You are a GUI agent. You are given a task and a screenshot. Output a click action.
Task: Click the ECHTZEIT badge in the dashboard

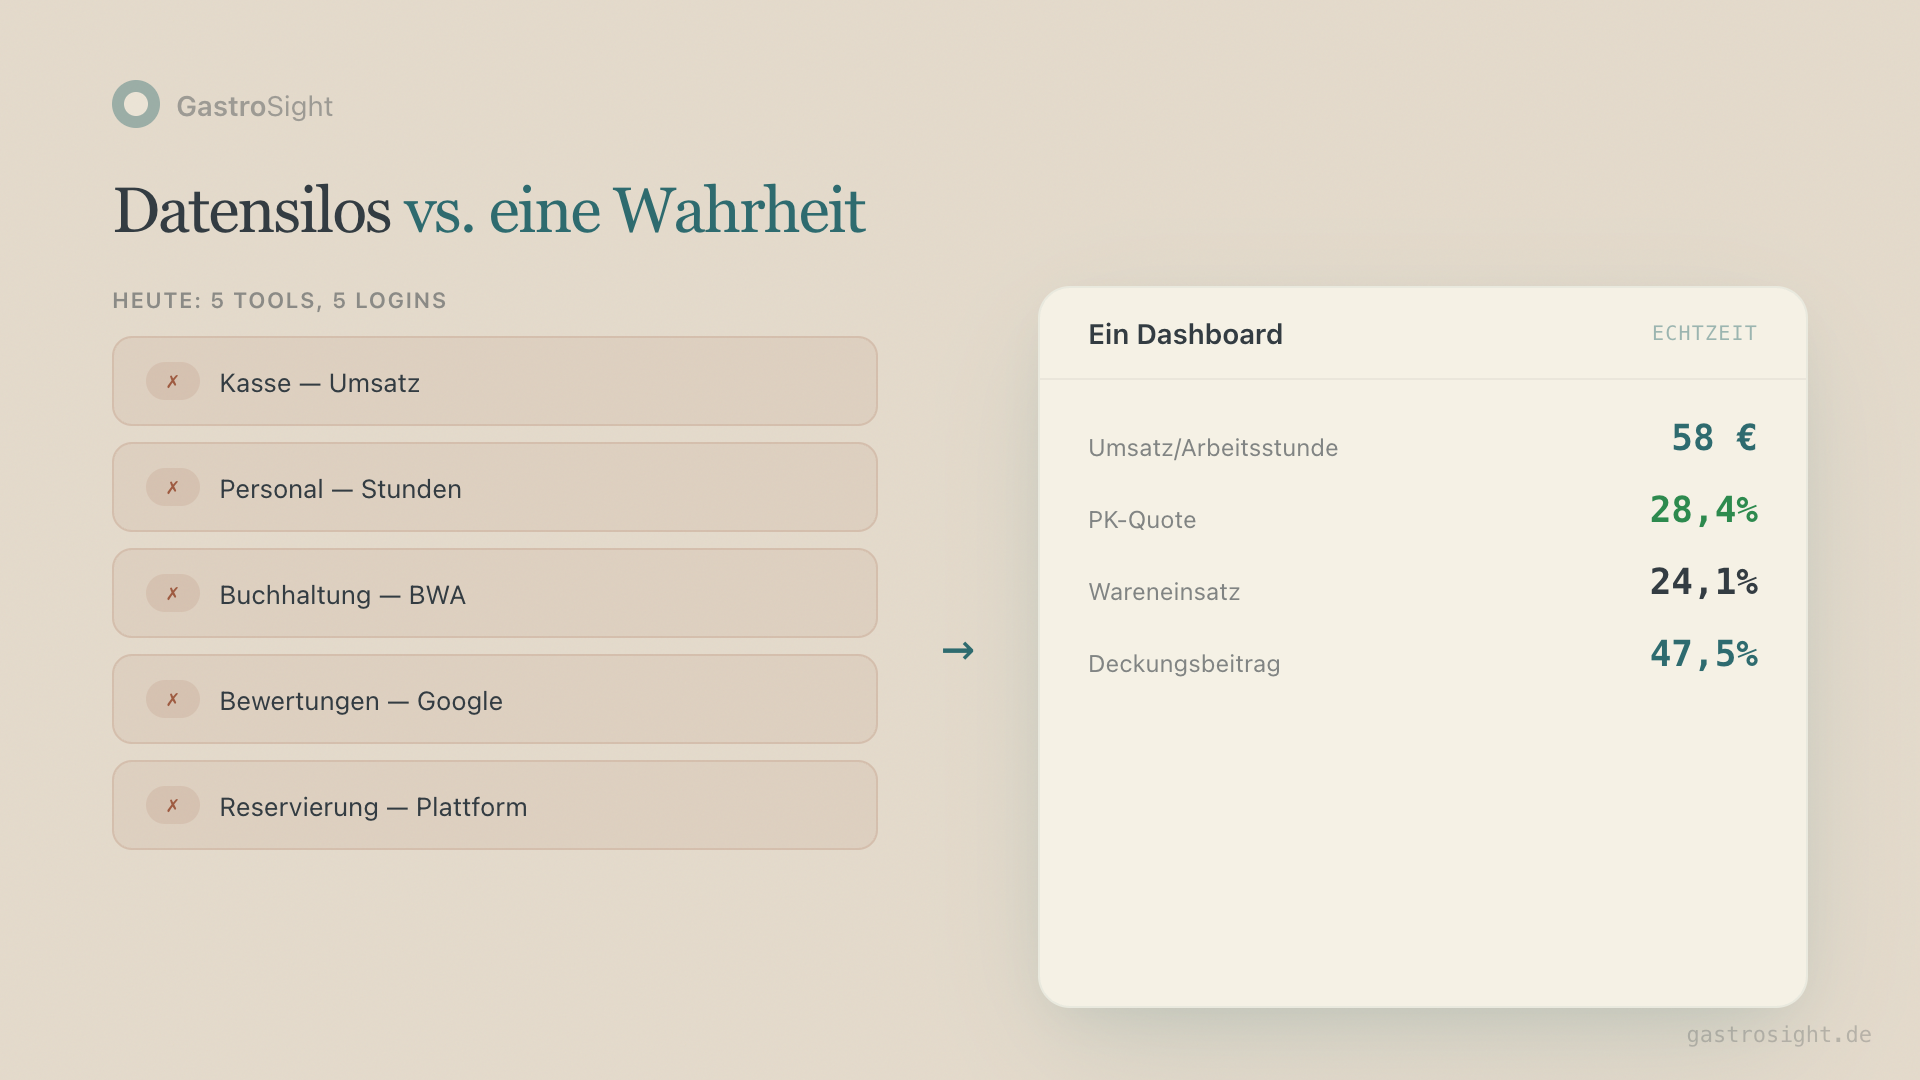1704,333
